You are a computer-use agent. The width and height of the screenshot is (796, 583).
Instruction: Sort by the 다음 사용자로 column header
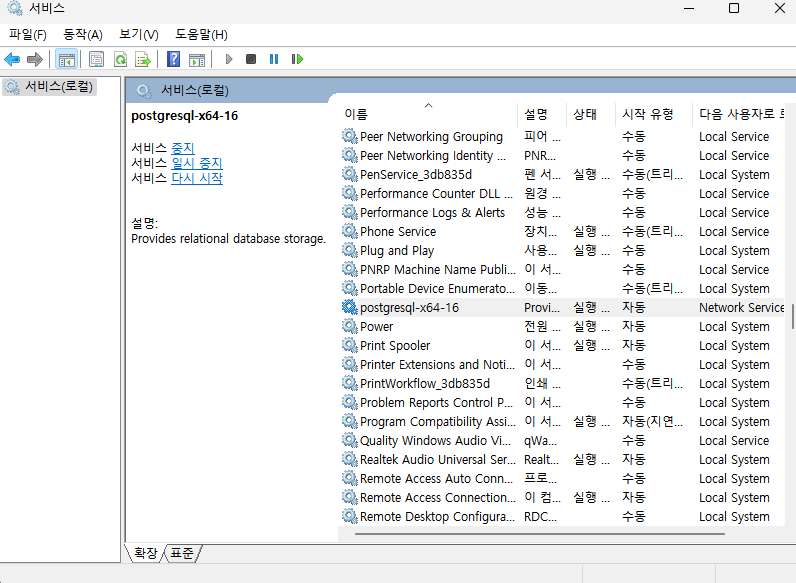click(x=741, y=114)
